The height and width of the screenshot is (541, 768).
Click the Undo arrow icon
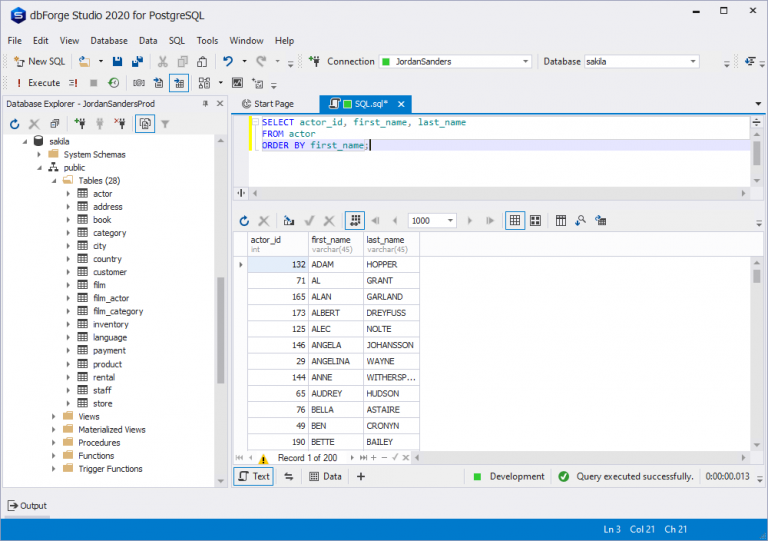(x=229, y=62)
